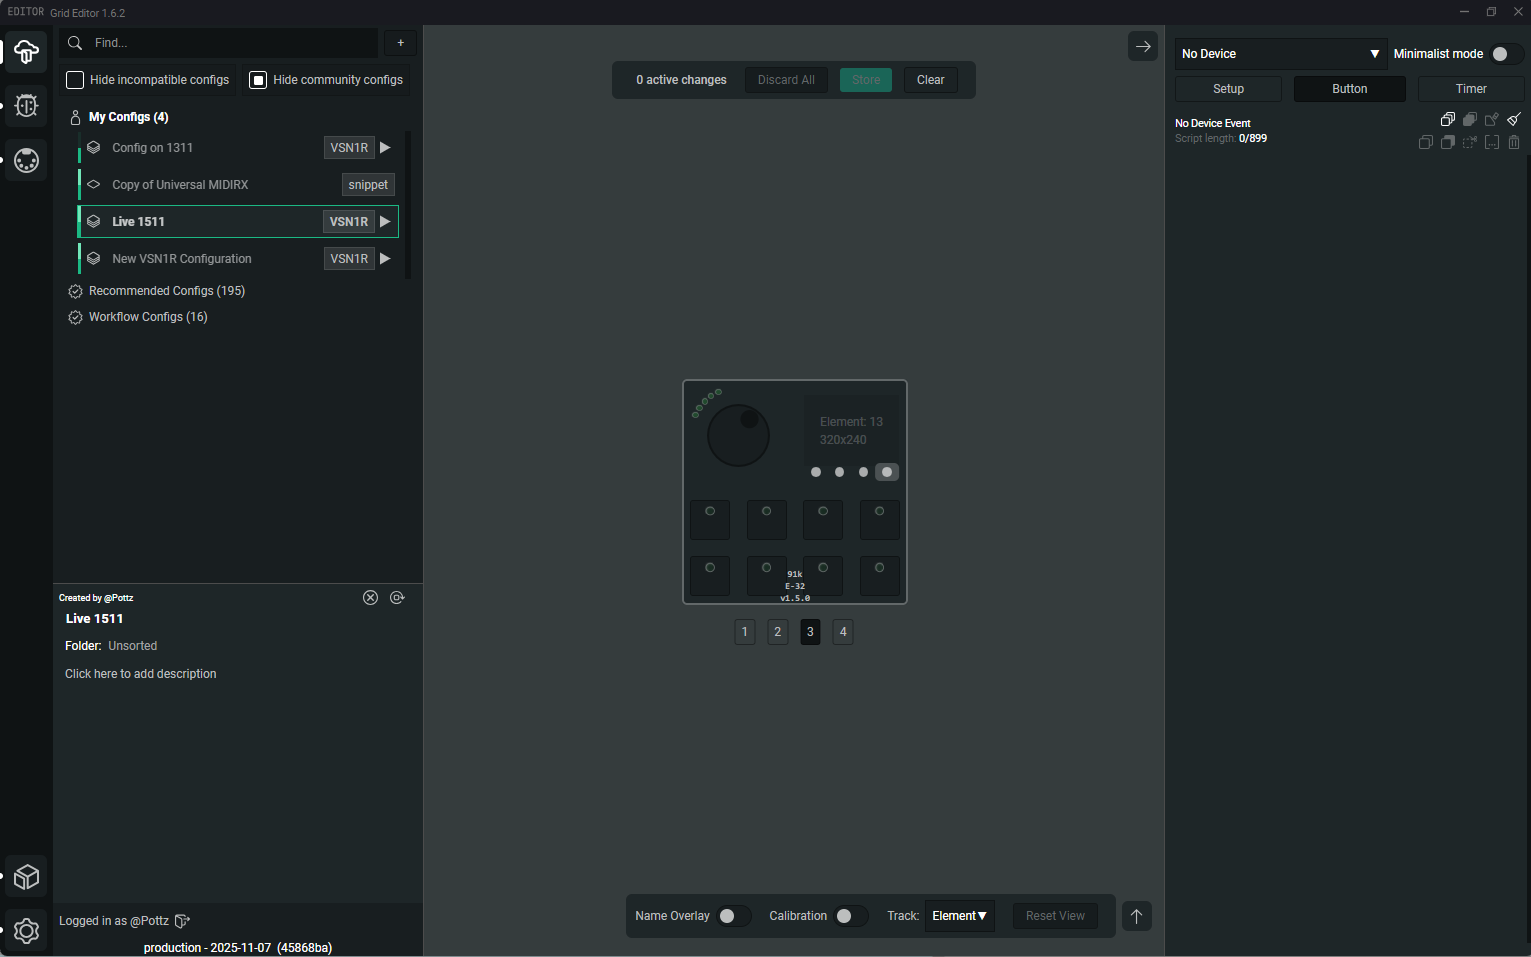This screenshot has height=957, width=1531.
Task: Toggle Minimalist mode switch
Action: click(1503, 54)
